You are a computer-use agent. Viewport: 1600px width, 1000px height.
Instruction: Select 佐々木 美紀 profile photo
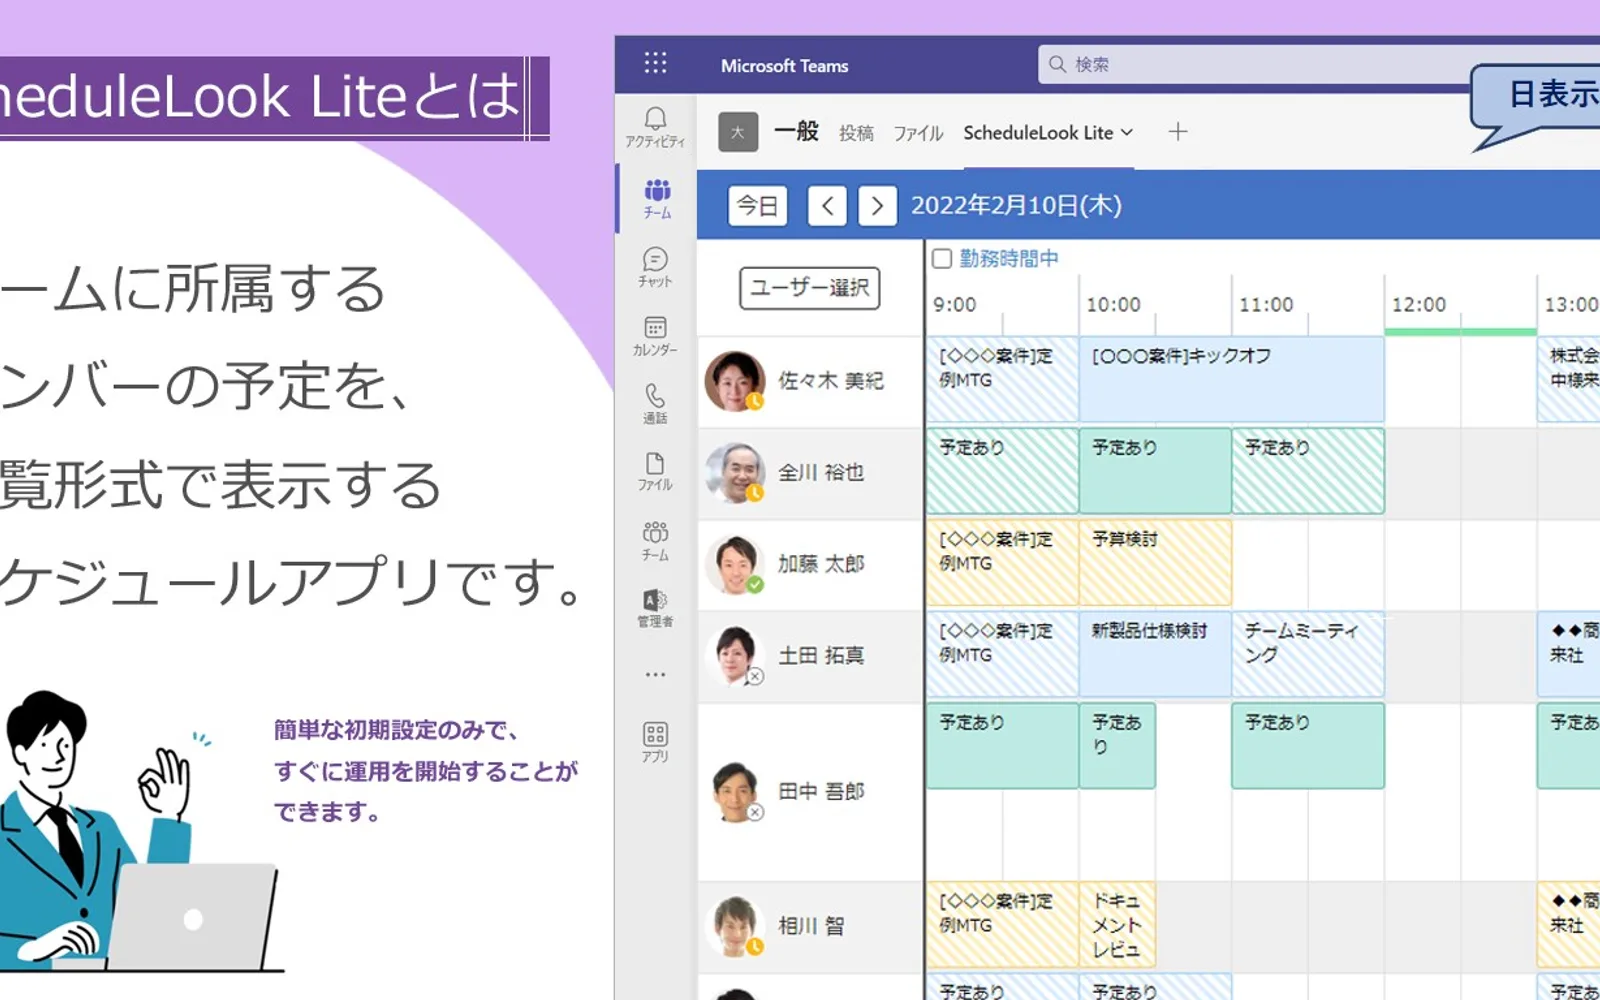[735, 381]
